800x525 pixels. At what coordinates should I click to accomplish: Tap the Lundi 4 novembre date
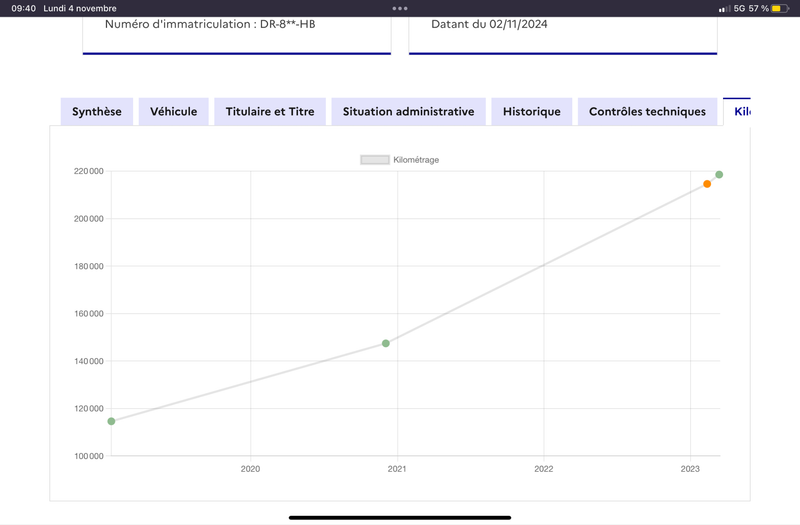click(x=80, y=8)
